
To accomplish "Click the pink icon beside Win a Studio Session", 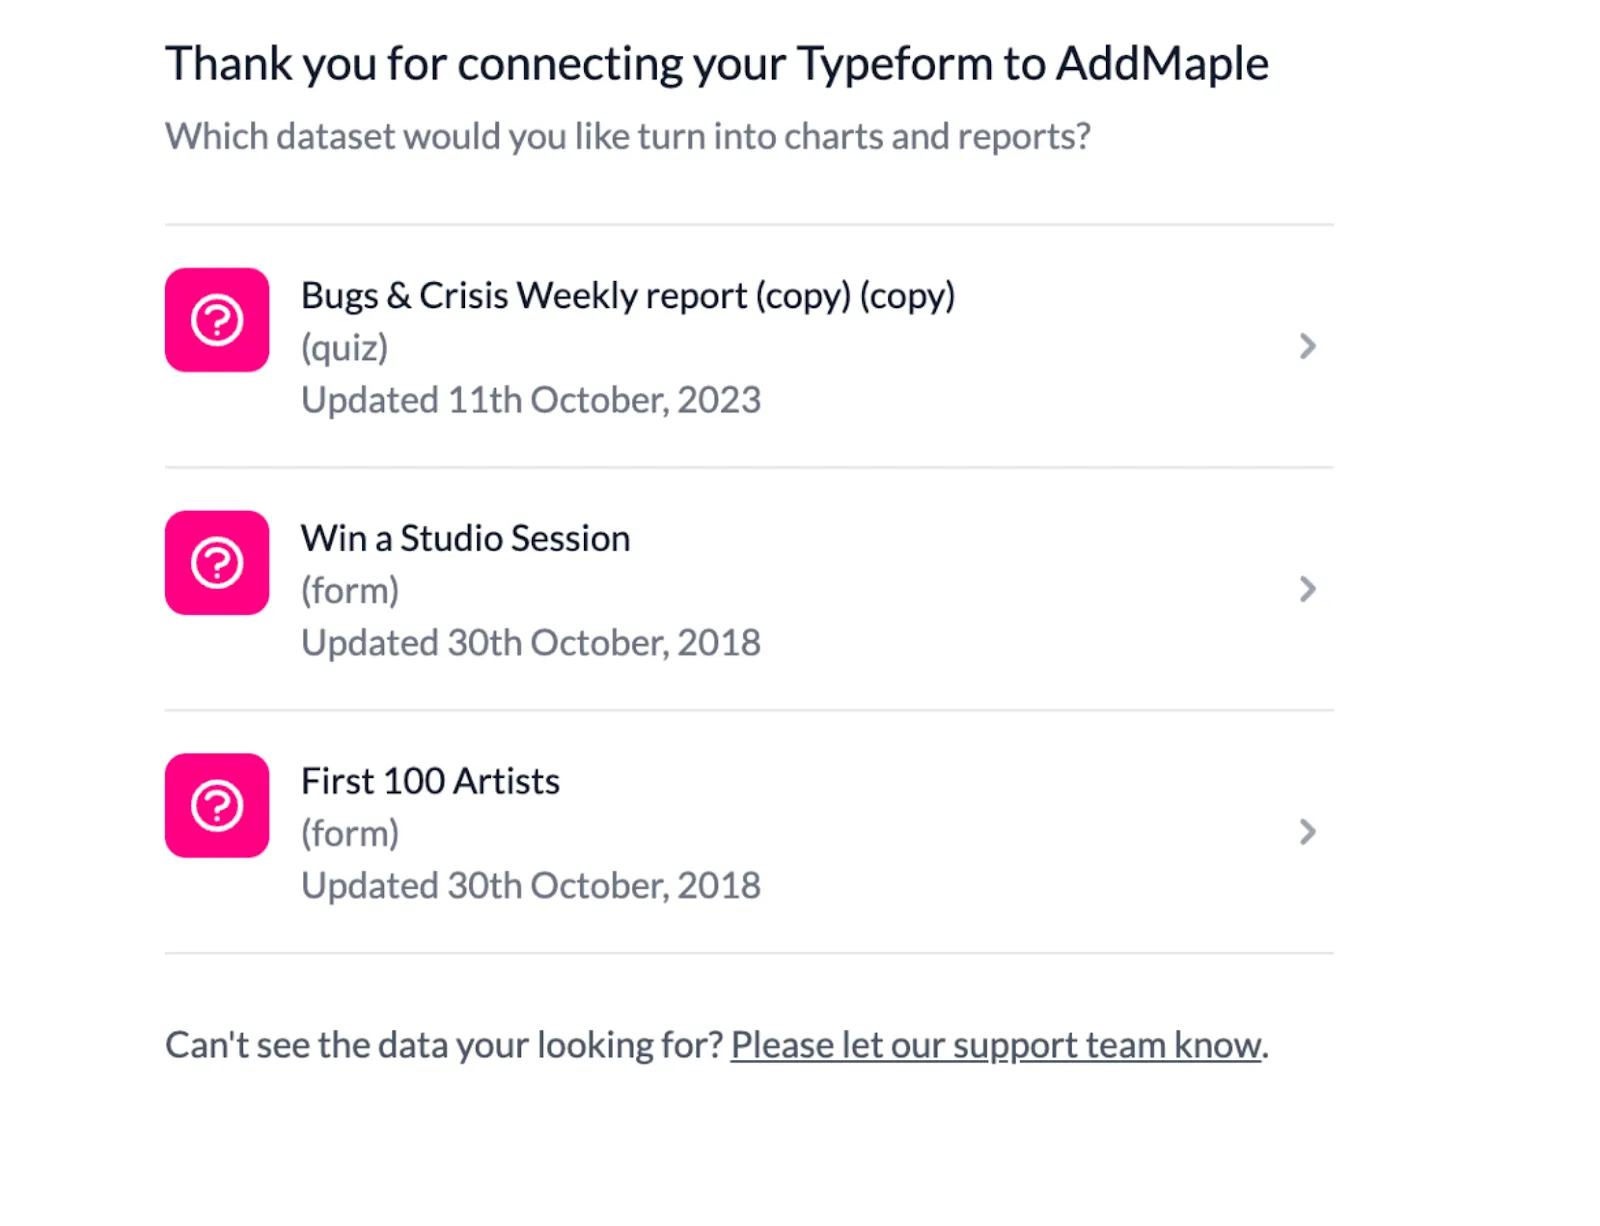I will (x=217, y=563).
